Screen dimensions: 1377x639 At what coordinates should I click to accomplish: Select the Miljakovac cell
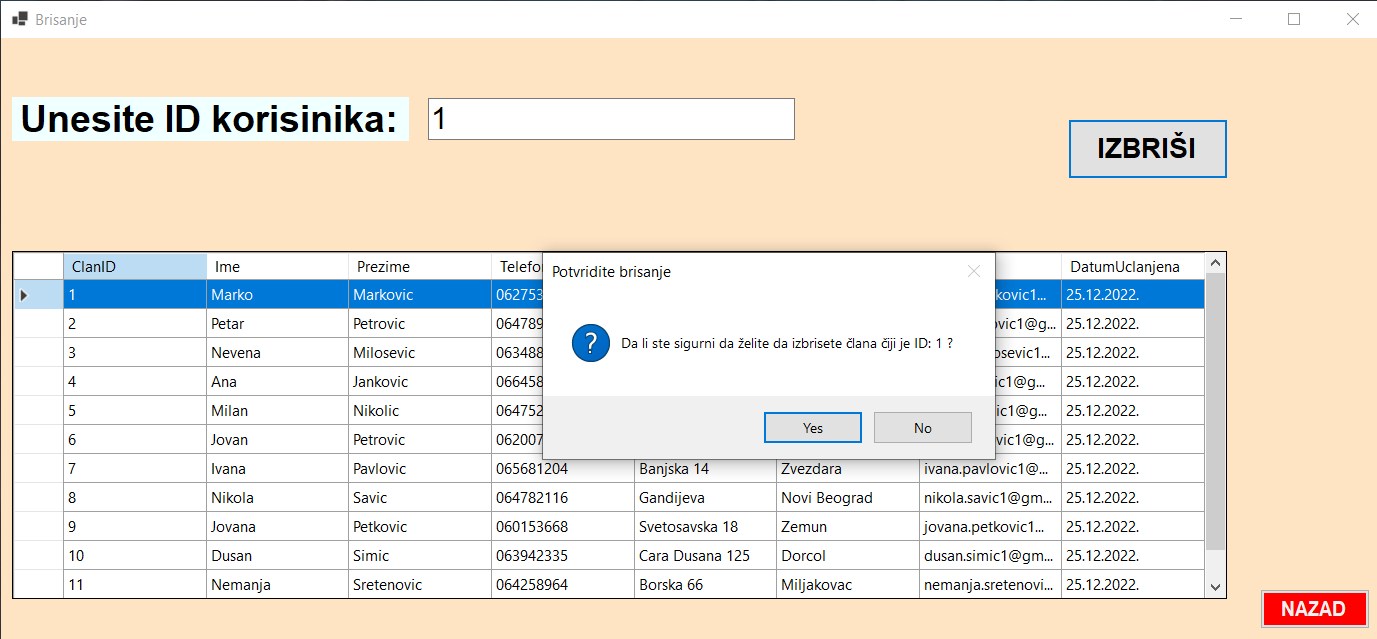coord(848,585)
